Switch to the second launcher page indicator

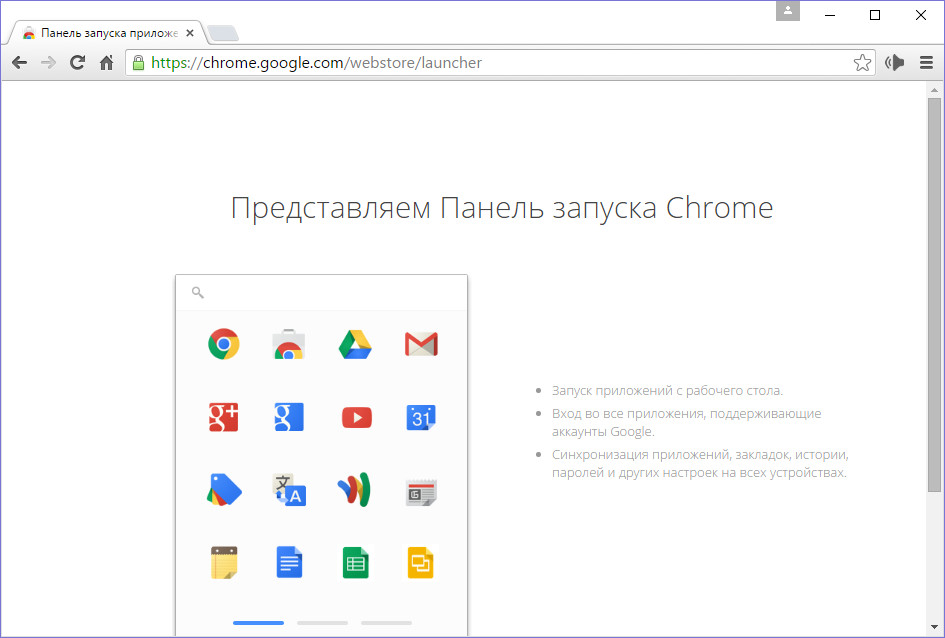(322, 623)
